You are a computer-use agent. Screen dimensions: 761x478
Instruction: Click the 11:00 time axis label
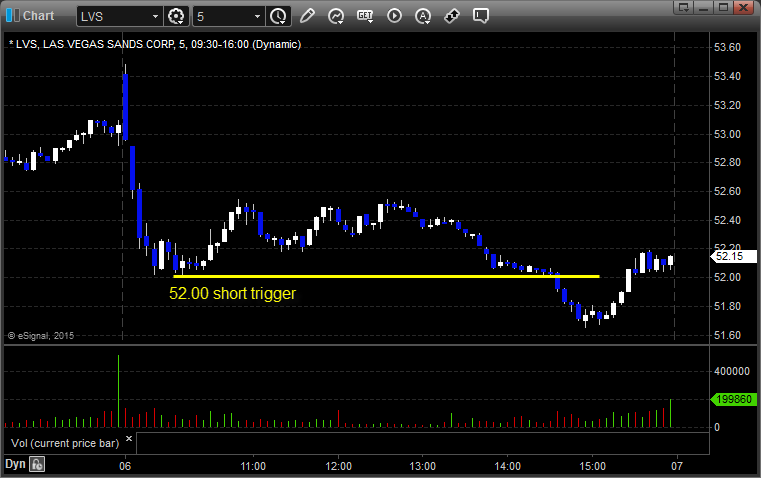tap(253, 466)
